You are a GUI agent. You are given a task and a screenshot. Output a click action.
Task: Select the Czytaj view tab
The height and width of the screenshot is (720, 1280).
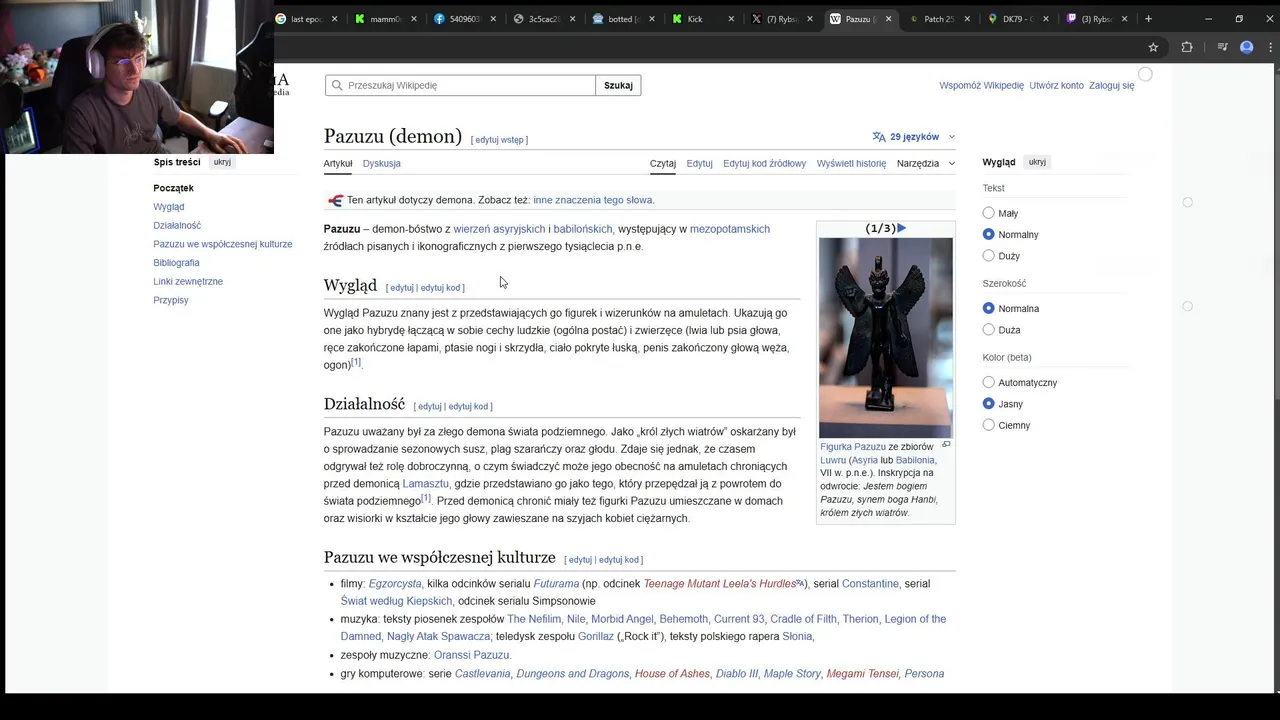(663, 163)
